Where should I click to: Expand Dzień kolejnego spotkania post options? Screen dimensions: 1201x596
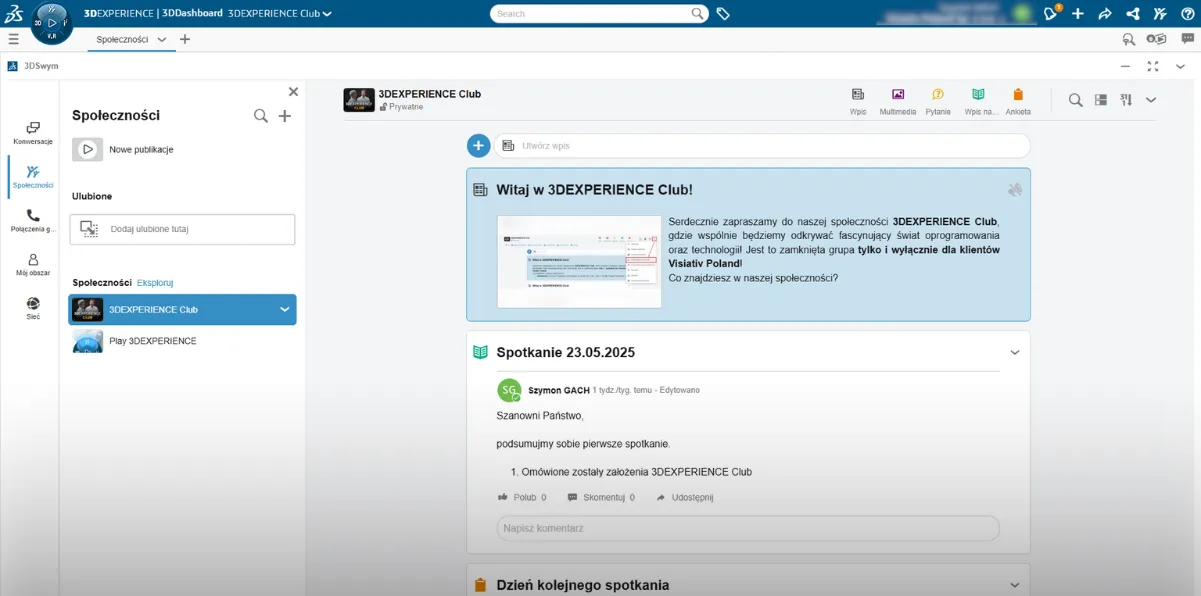1015,585
